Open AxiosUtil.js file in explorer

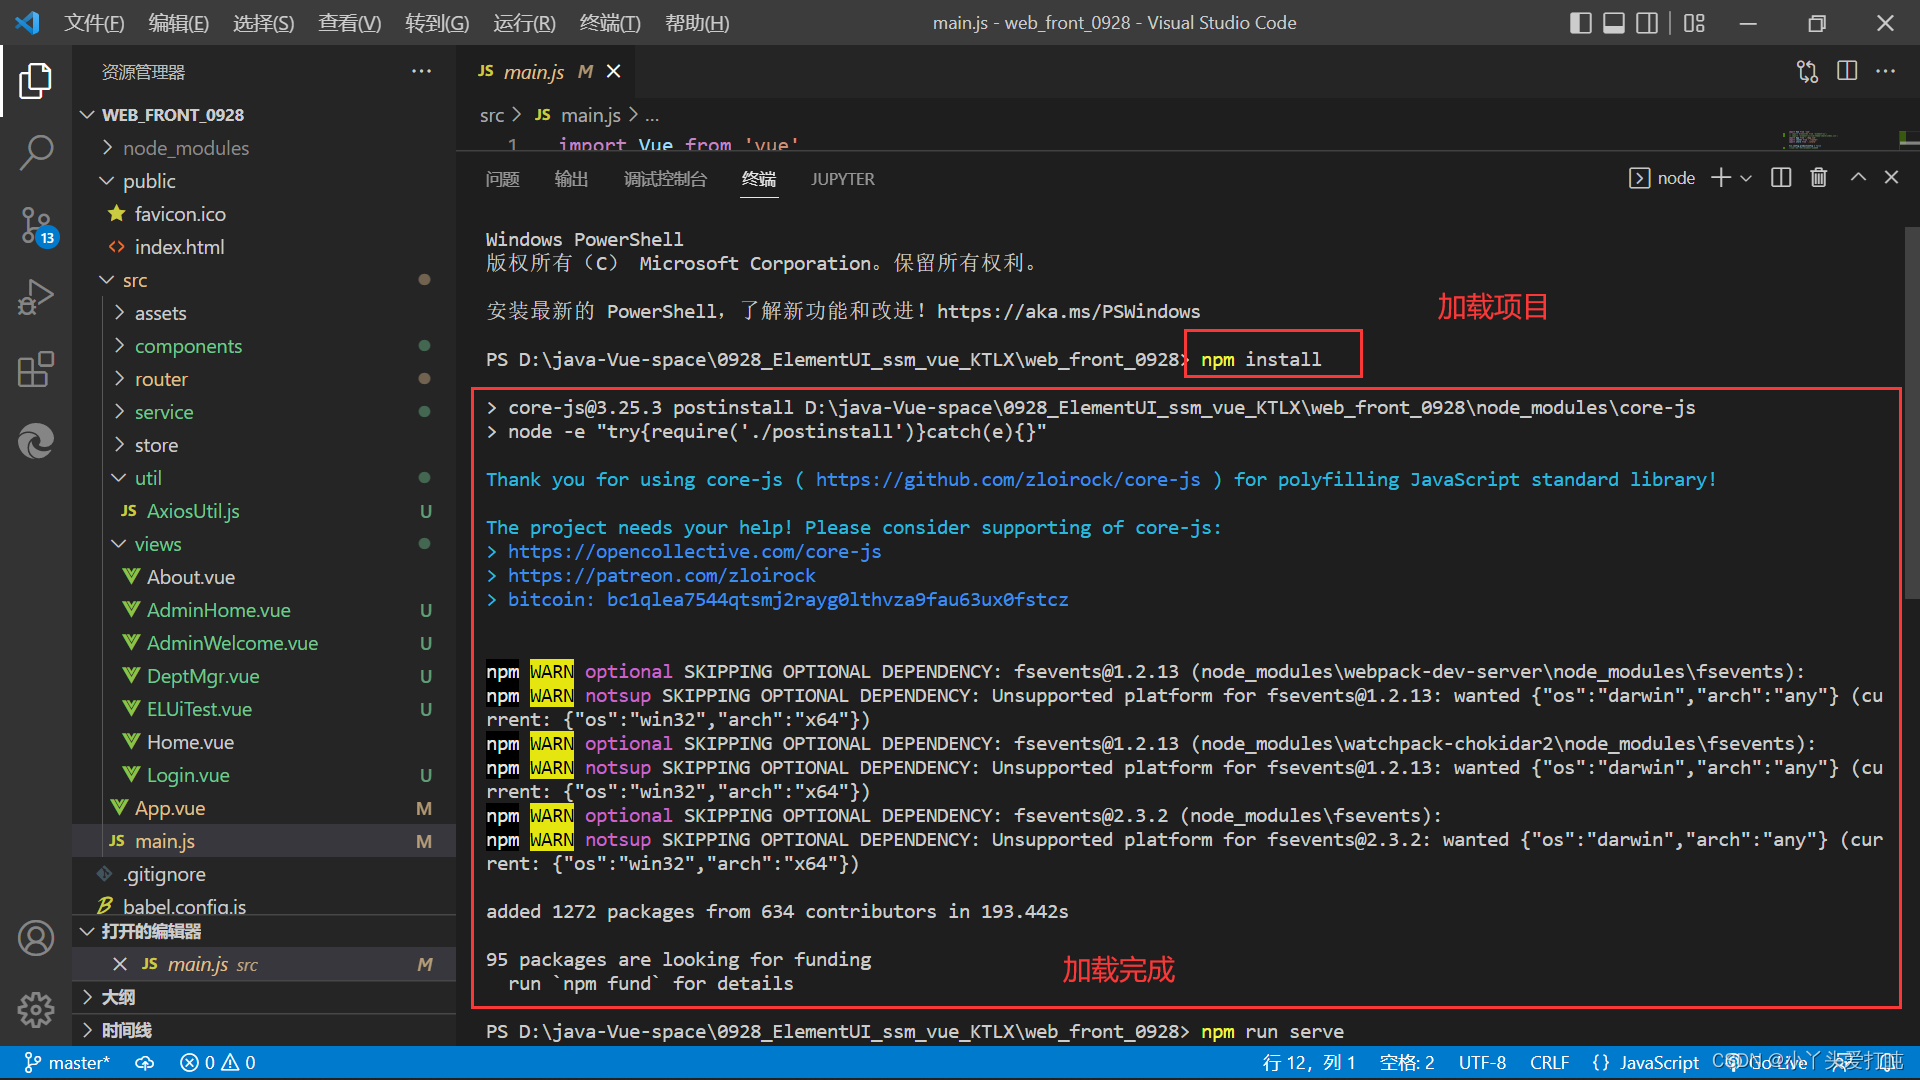click(264, 511)
